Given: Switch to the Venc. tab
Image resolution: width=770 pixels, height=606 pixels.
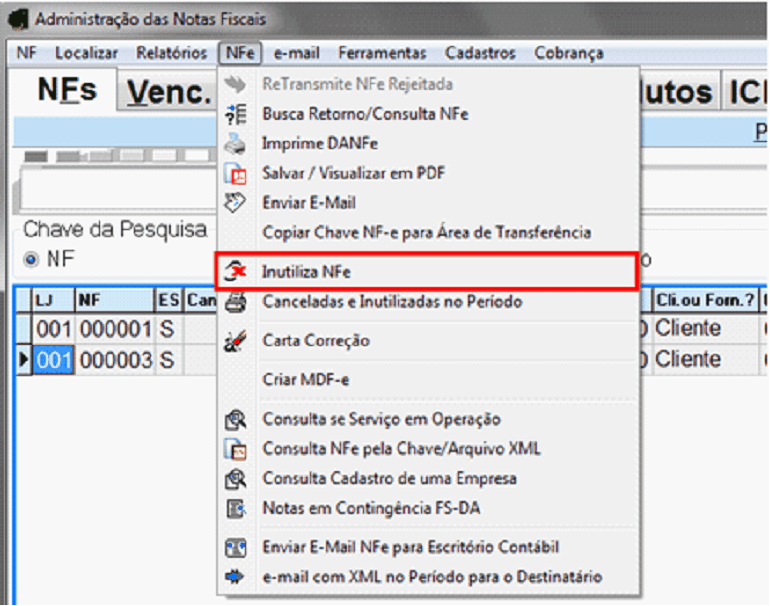Looking at the screenshot, I should point(170,92).
